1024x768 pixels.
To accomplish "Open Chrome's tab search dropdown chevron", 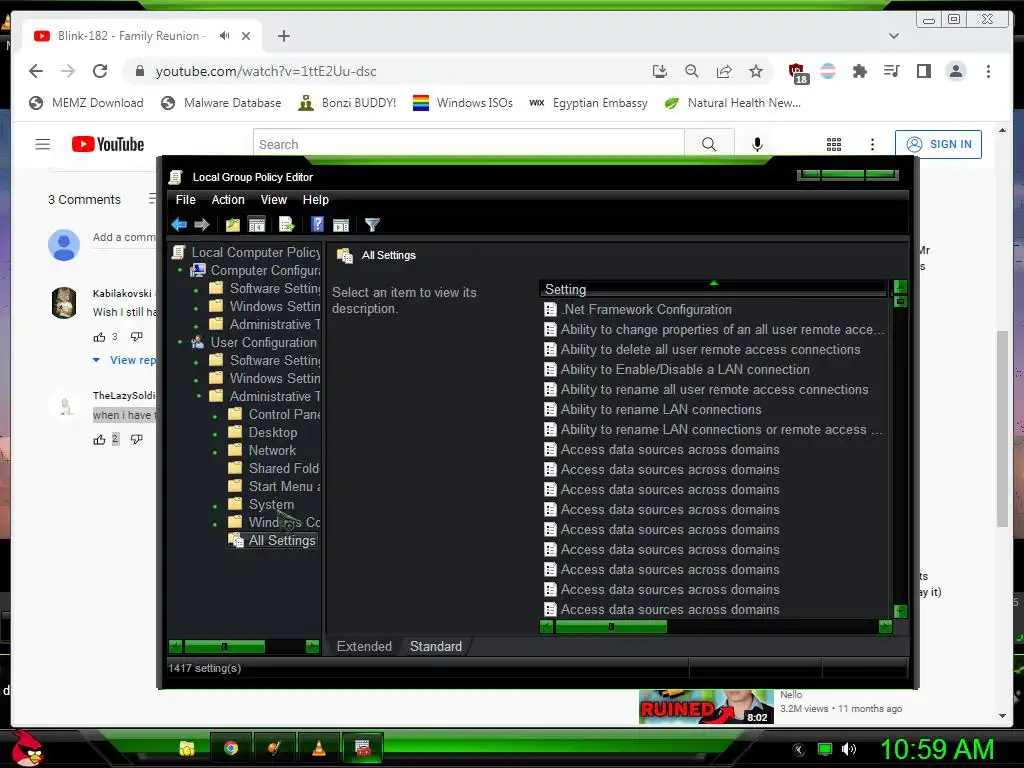I will [x=894, y=36].
